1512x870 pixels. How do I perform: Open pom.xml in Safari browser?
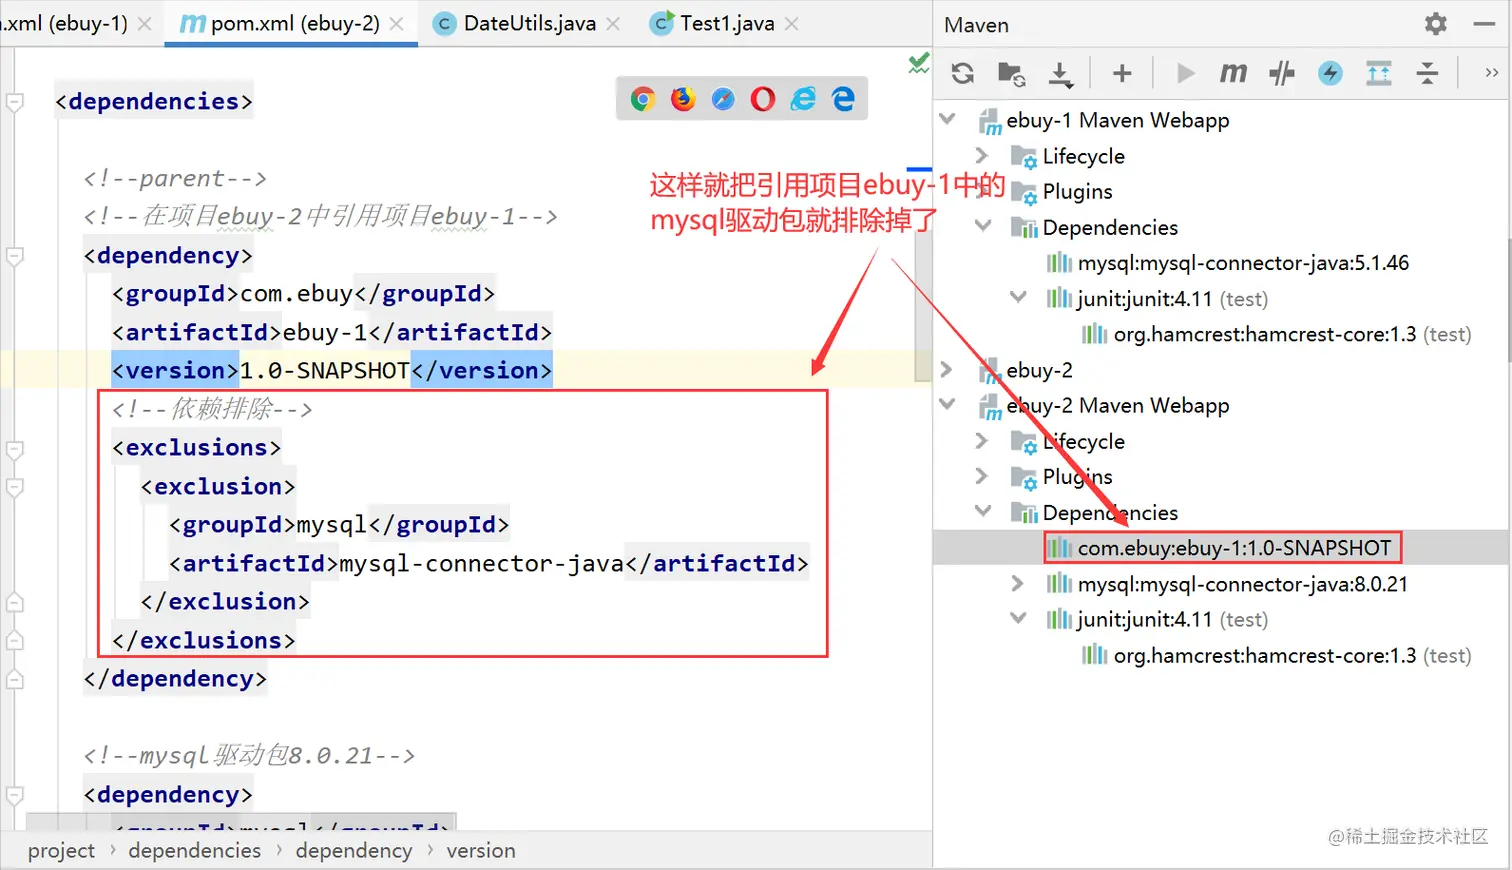723,99
